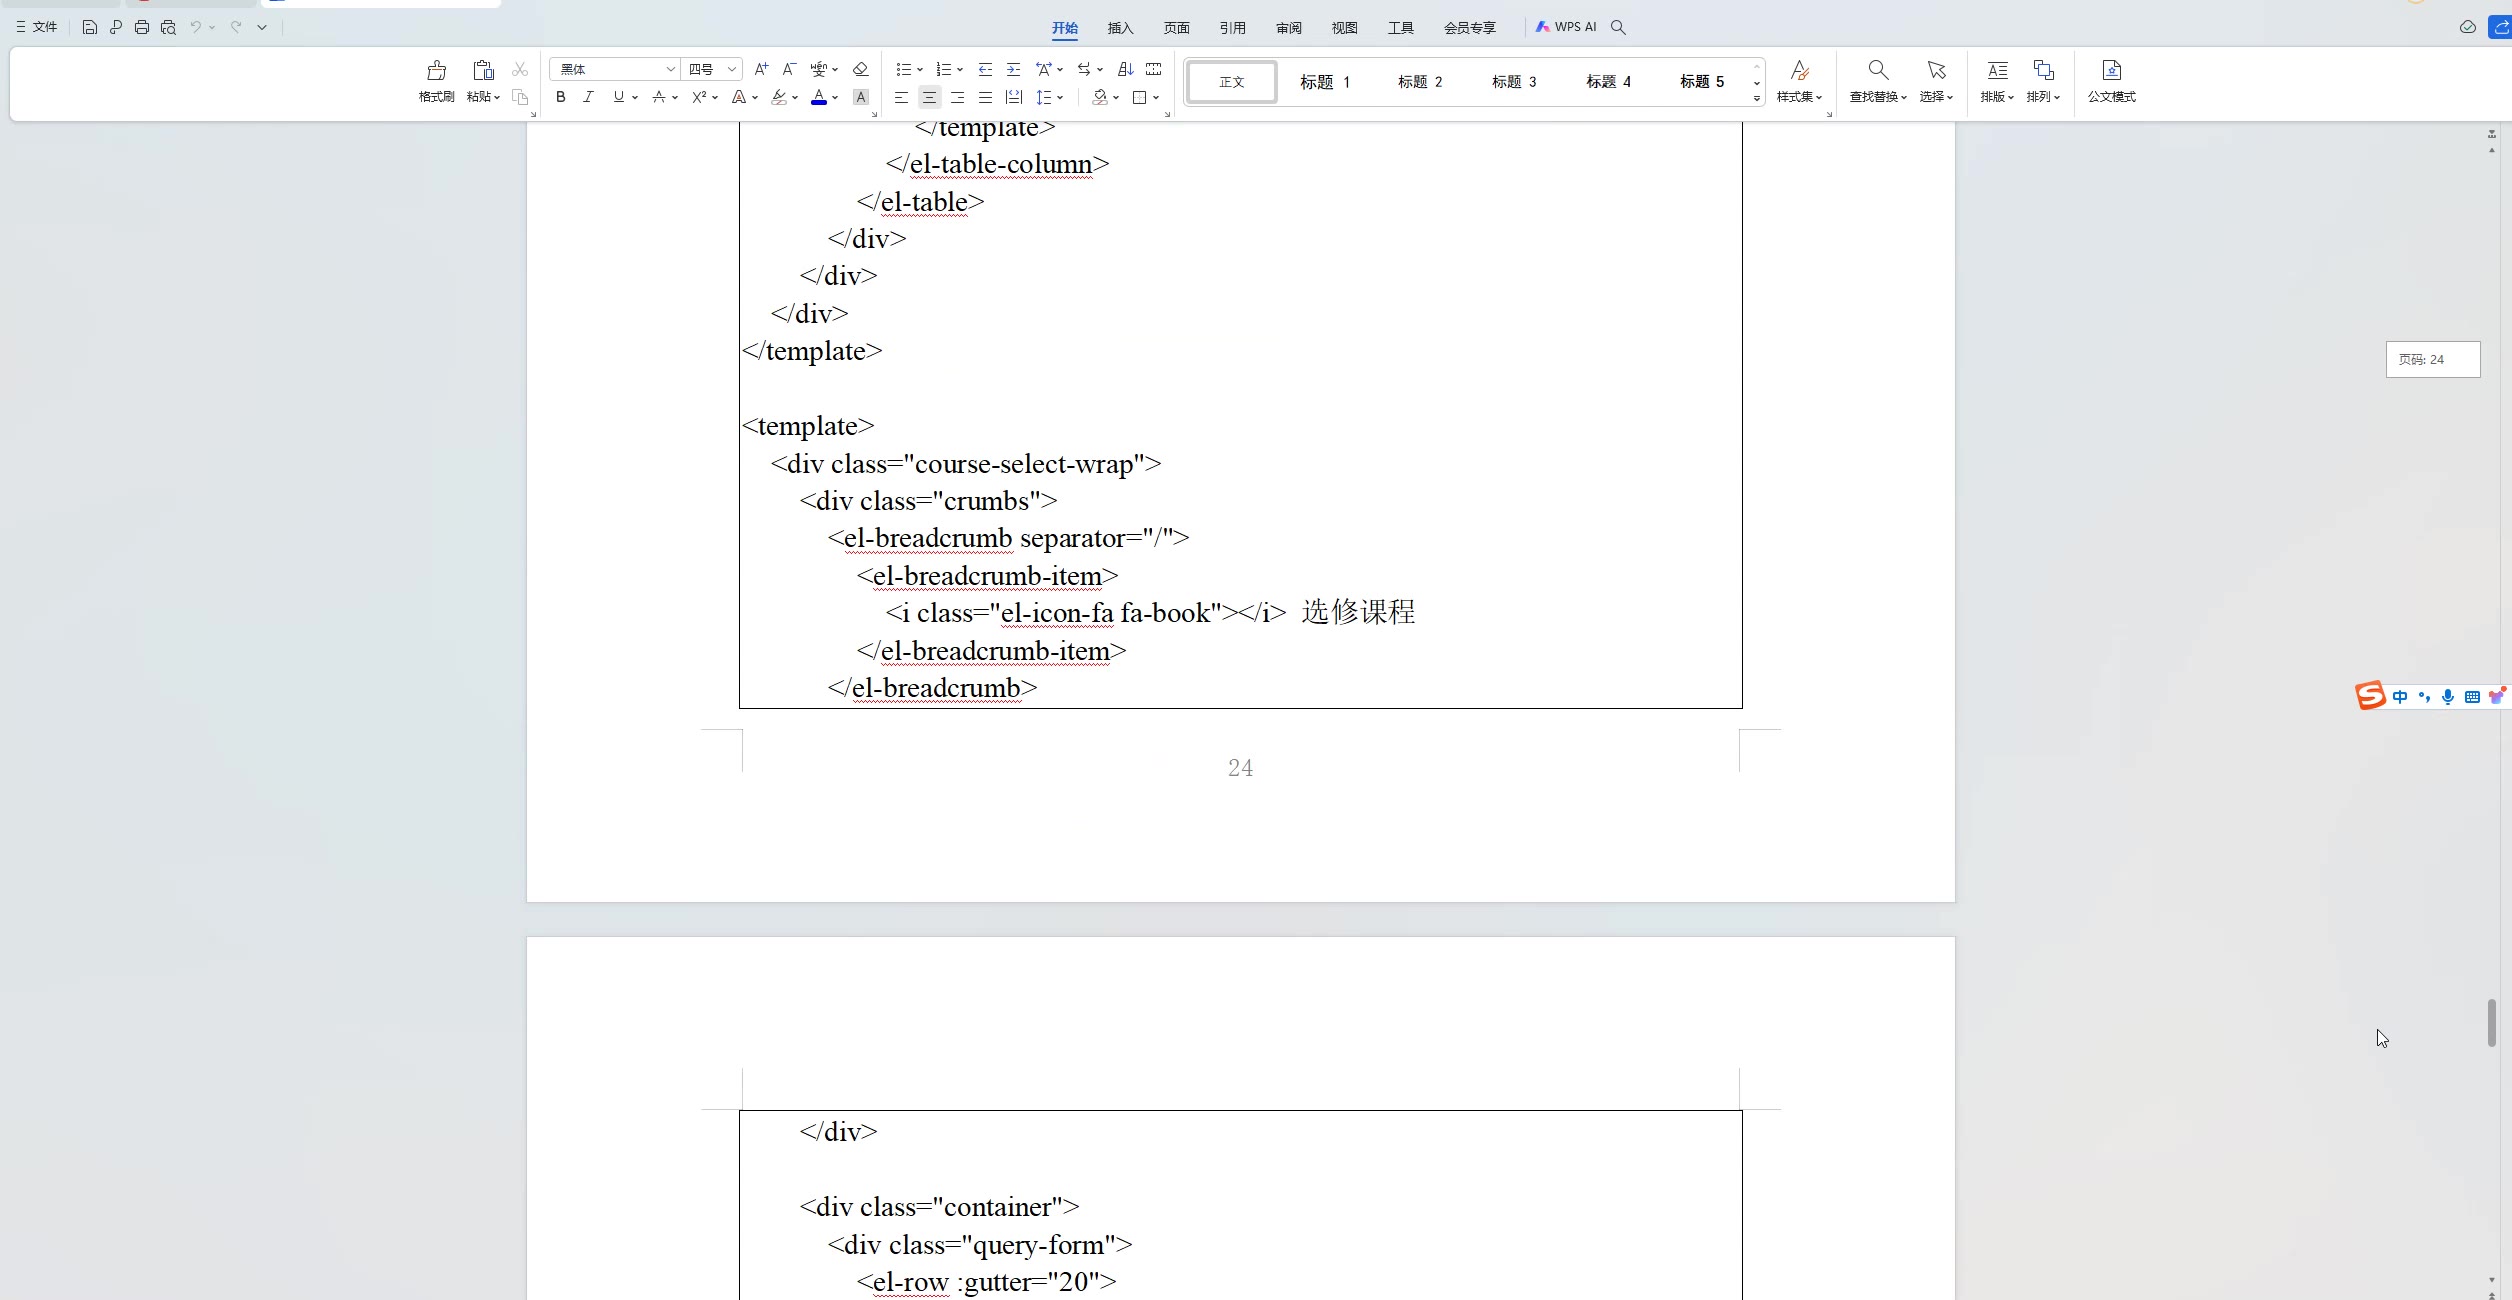Expand the customize quick access toolbar chevron
The height and width of the screenshot is (1300, 2512).
(x=262, y=27)
